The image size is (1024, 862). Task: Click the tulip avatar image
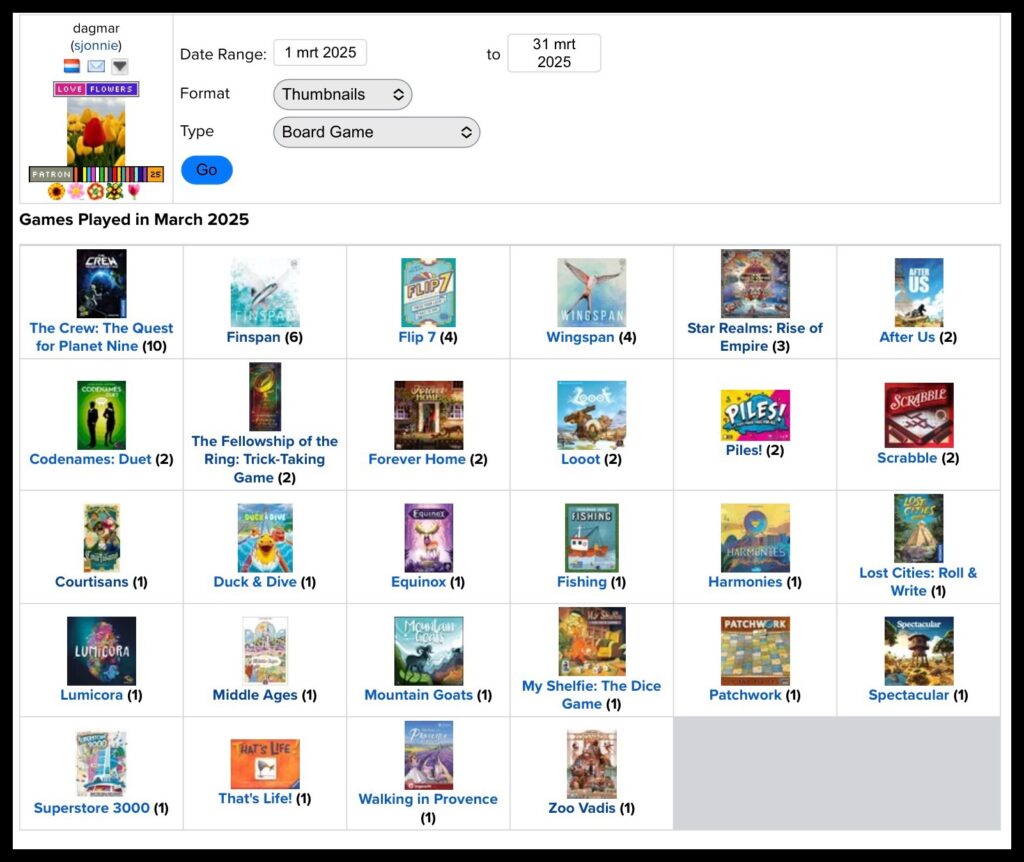[x=96, y=133]
